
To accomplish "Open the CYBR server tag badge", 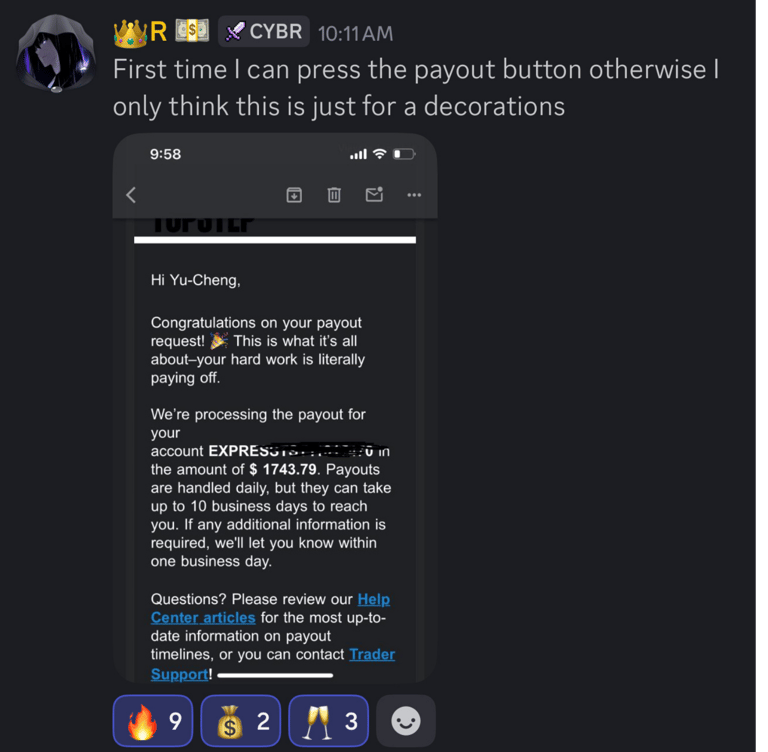I will pos(264,31).
